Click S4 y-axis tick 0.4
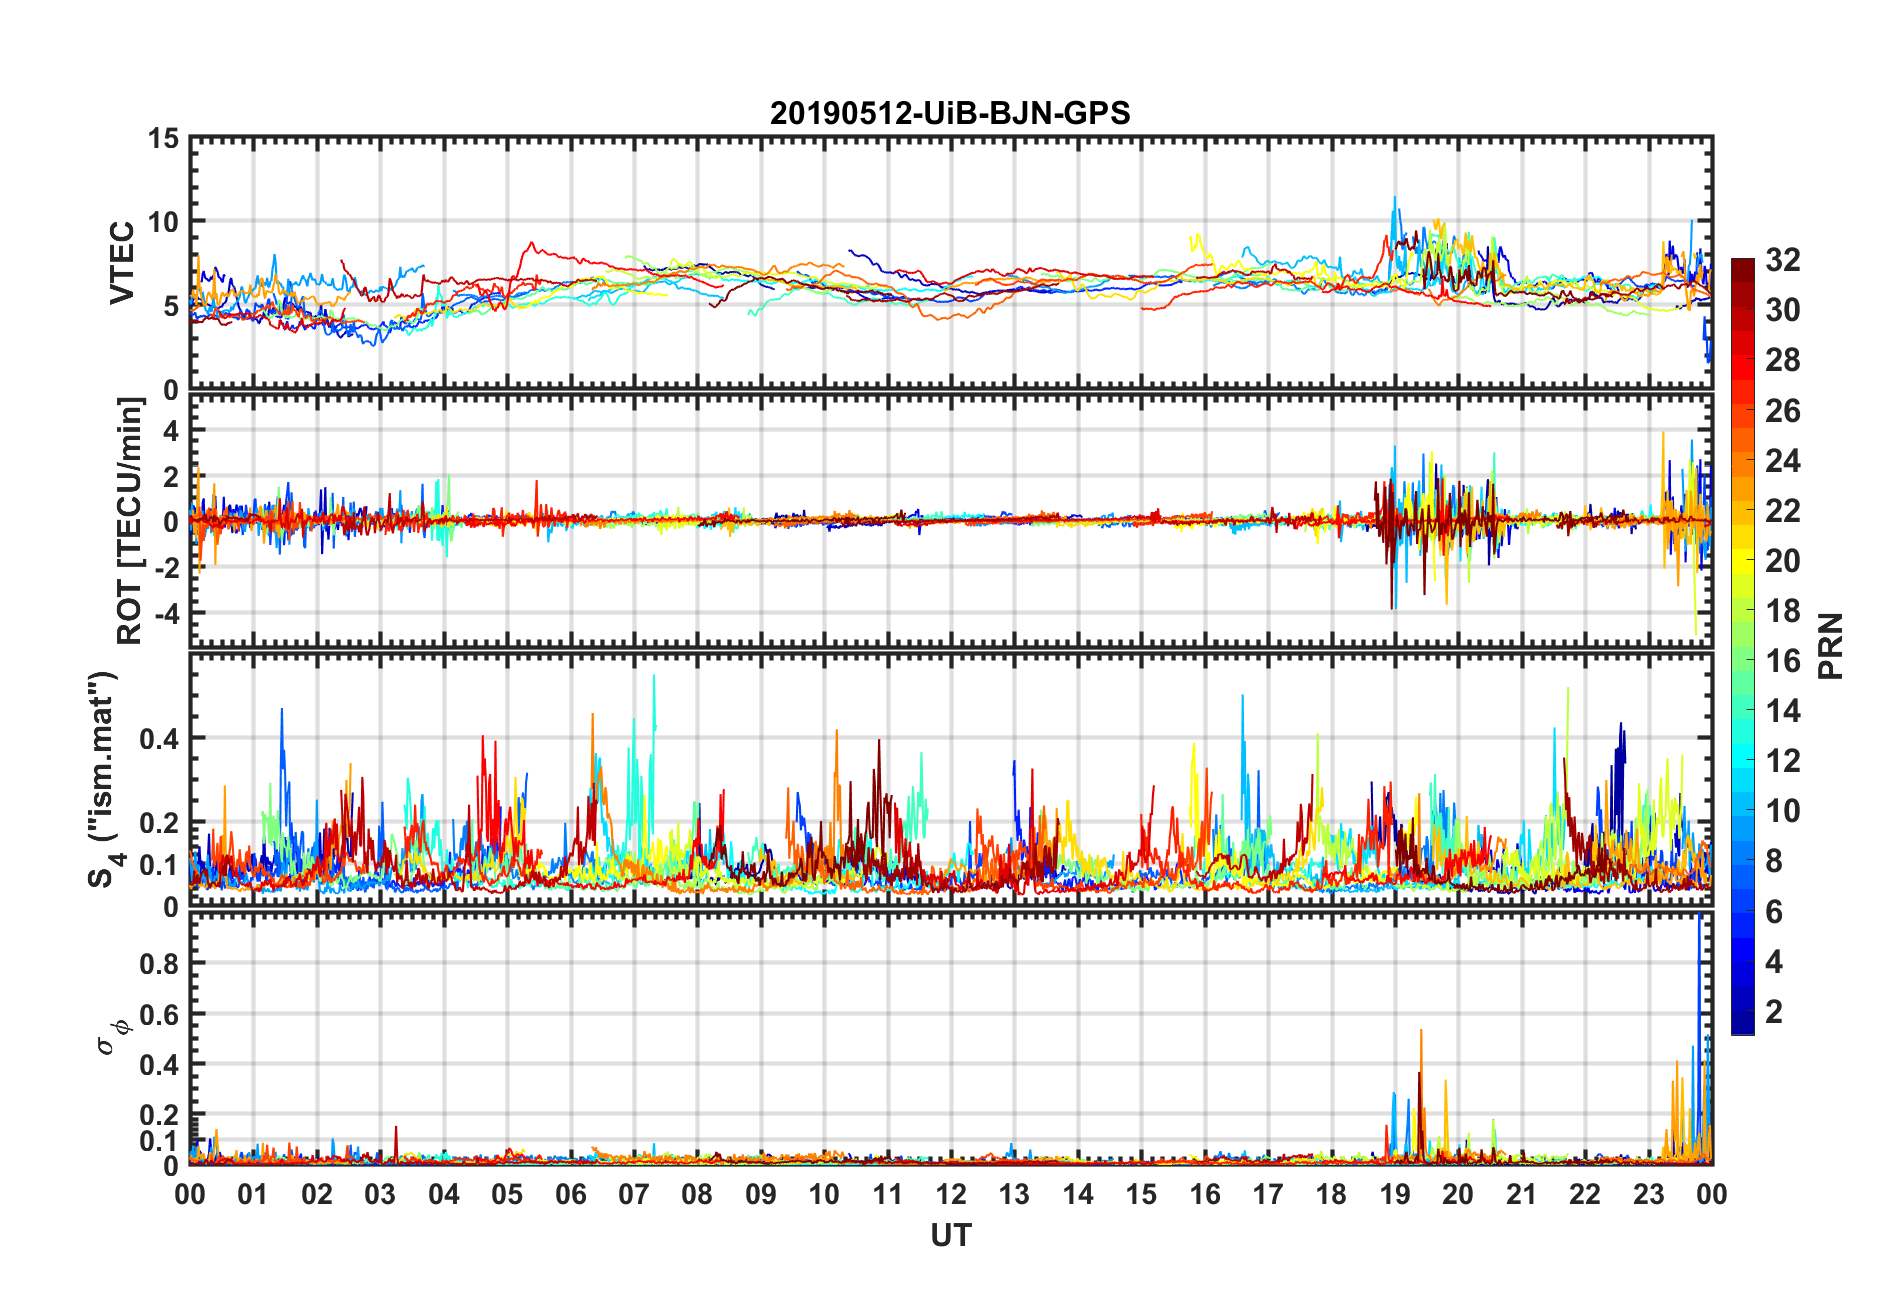Viewport: 1902px width, 1292px height. [159, 739]
